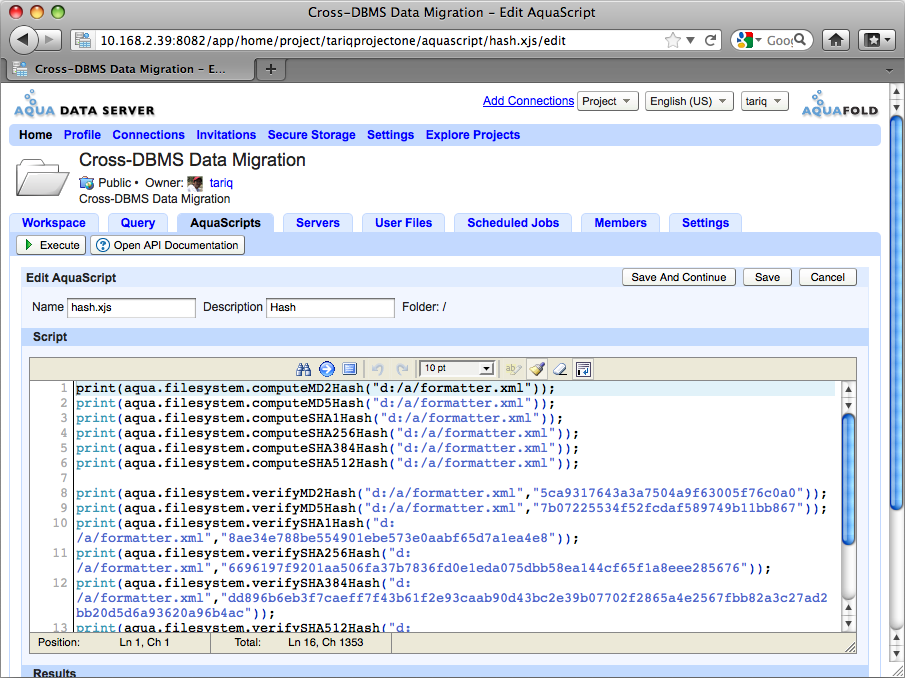Viewport: 905px width, 678px height.
Task: Open the bookmarks toolbar button
Action: (x=877, y=40)
